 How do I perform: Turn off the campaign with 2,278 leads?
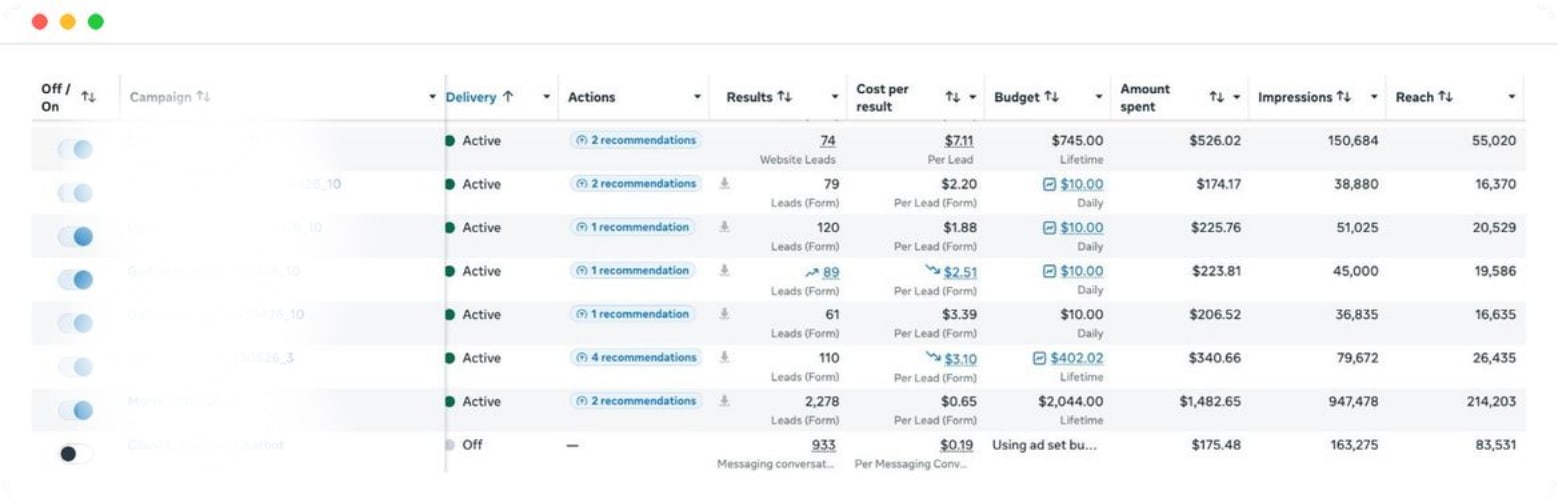click(76, 409)
